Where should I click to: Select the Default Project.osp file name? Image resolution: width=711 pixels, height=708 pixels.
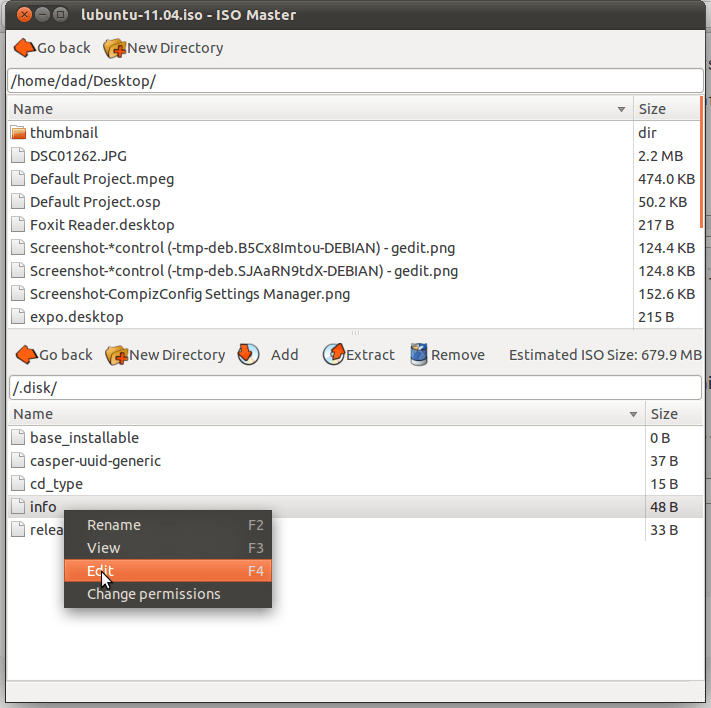coord(95,202)
